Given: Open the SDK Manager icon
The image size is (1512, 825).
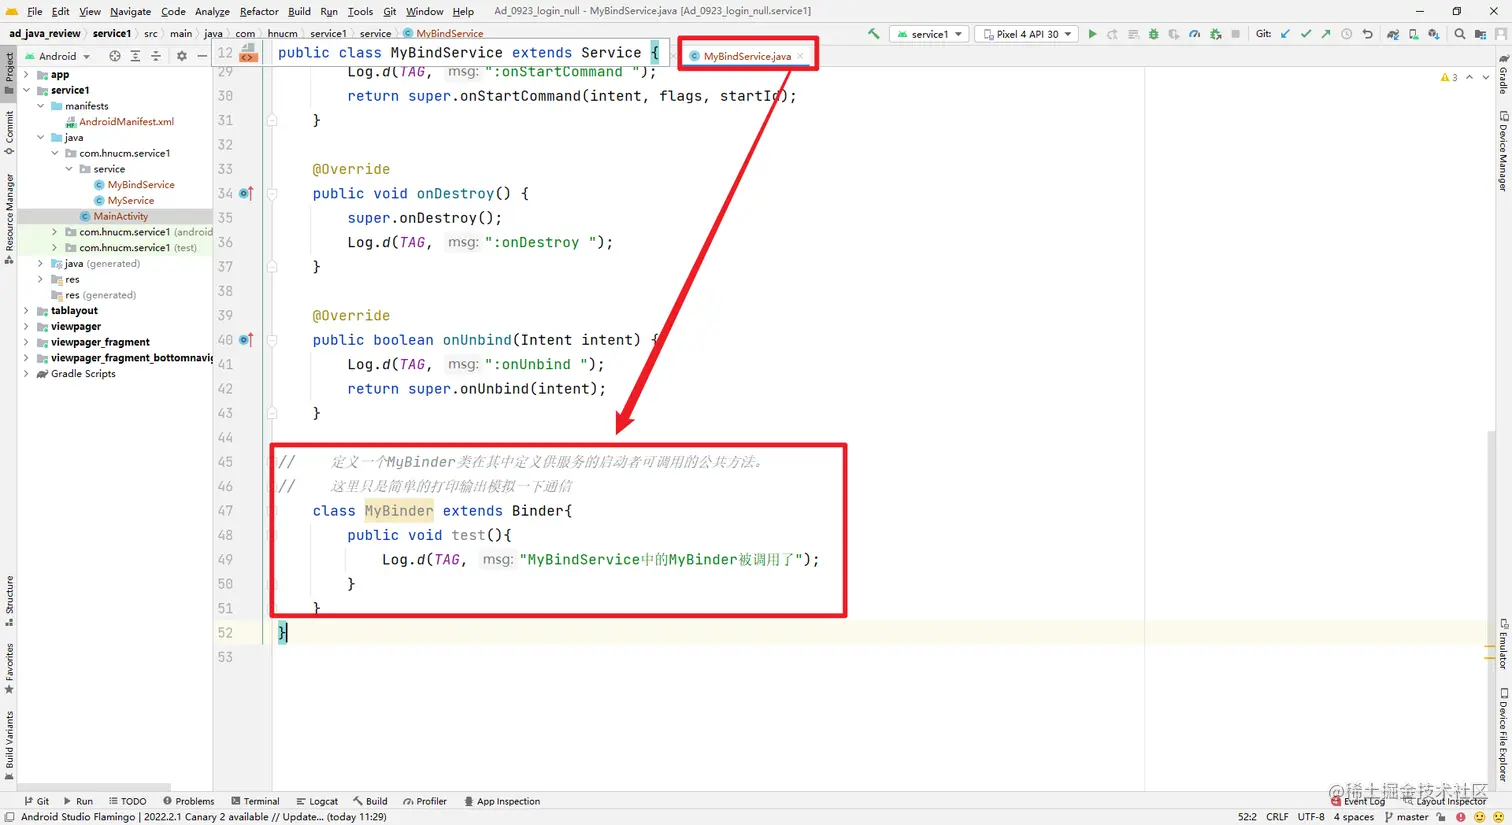Looking at the screenshot, I should tap(1433, 34).
